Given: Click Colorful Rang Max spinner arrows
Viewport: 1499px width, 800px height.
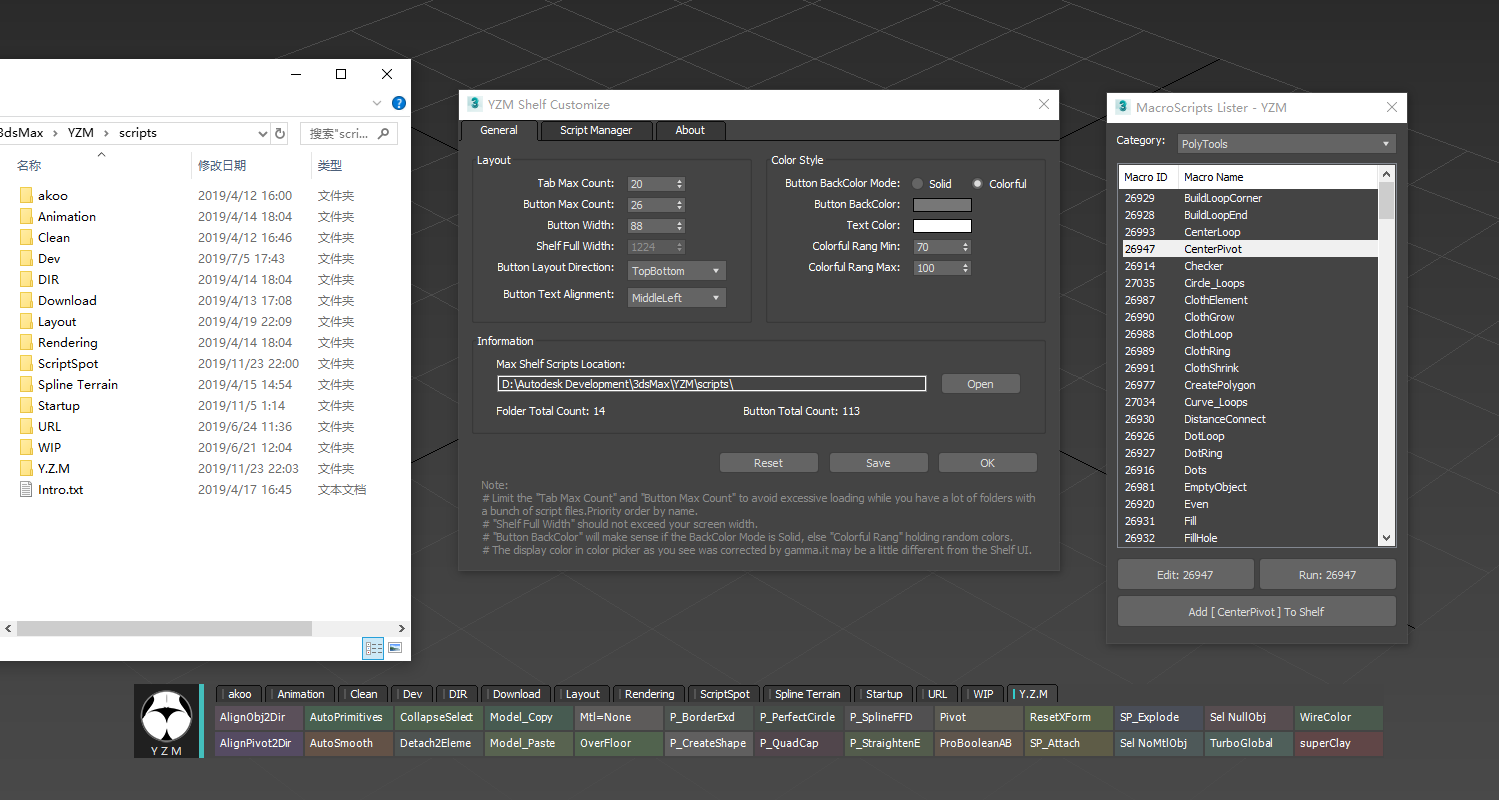Looking at the screenshot, I should pyautogui.click(x=966, y=268).
